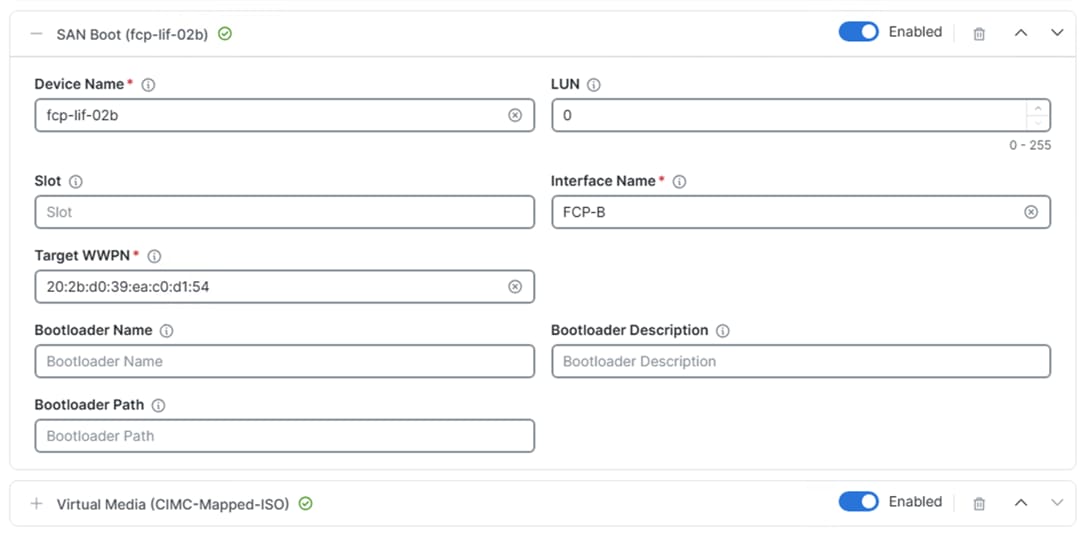Click the Target WWPN info icon

point(154,257)
